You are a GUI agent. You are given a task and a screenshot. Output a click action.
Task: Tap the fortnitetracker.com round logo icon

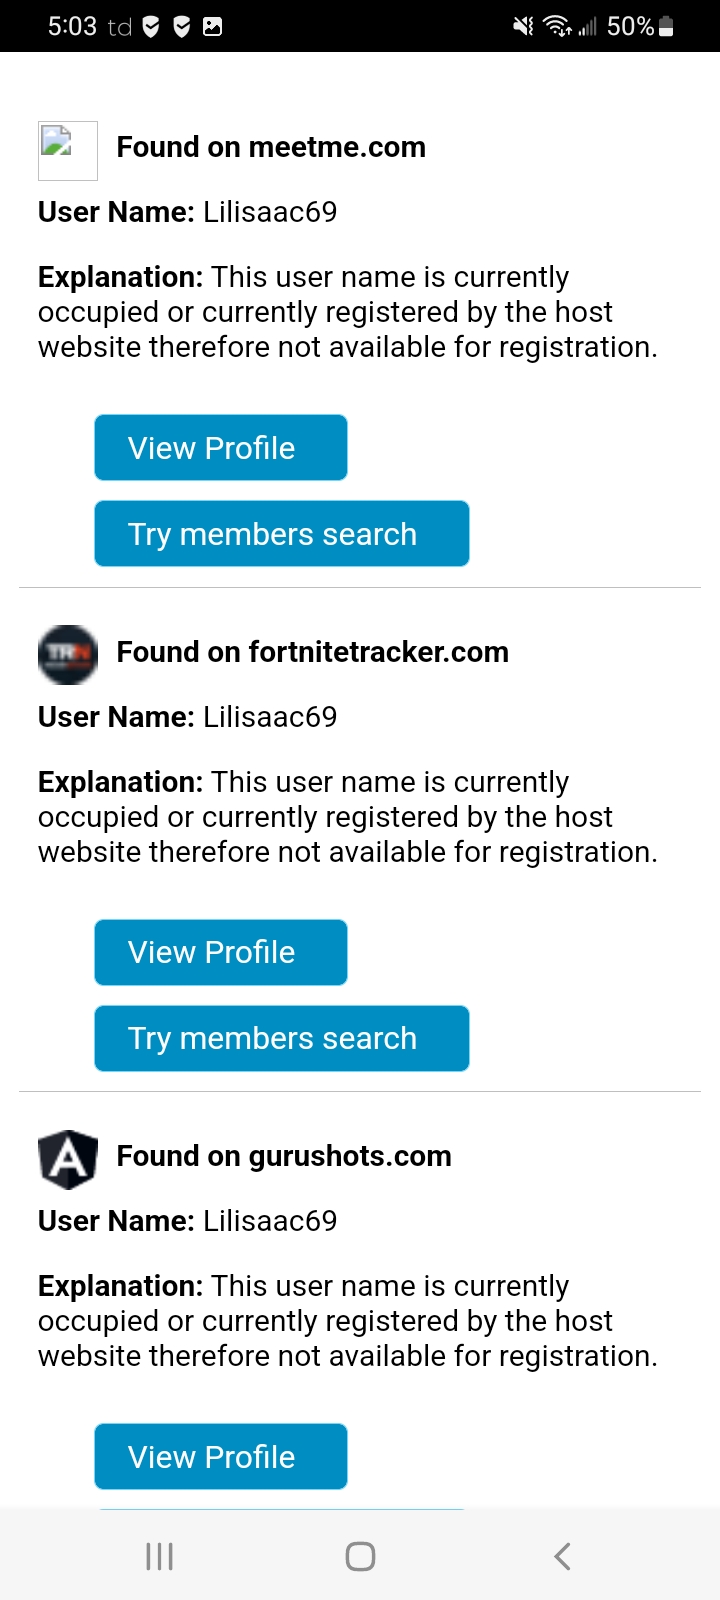point(67,655)
